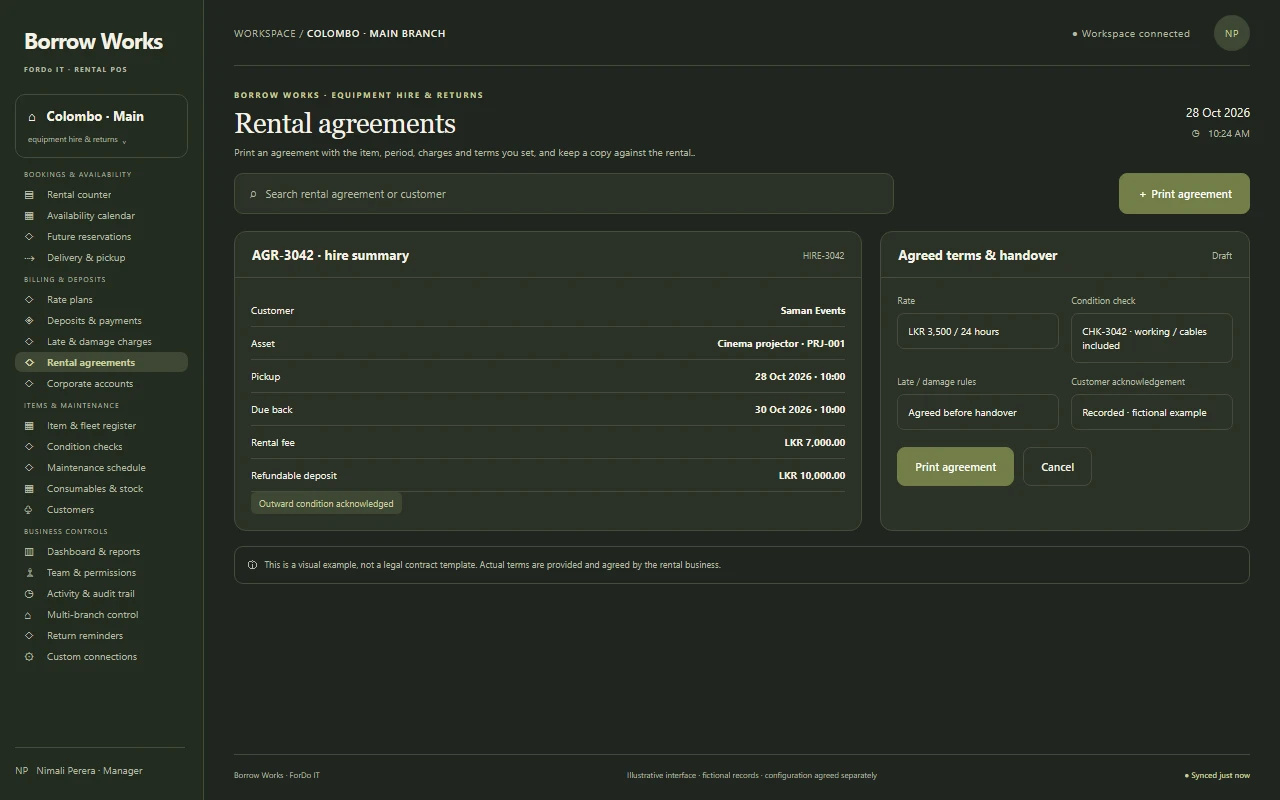Viewport: 1280px width, 800px height.
Task: Click the Consumables & stock icon
Action: tap(29, 489)
